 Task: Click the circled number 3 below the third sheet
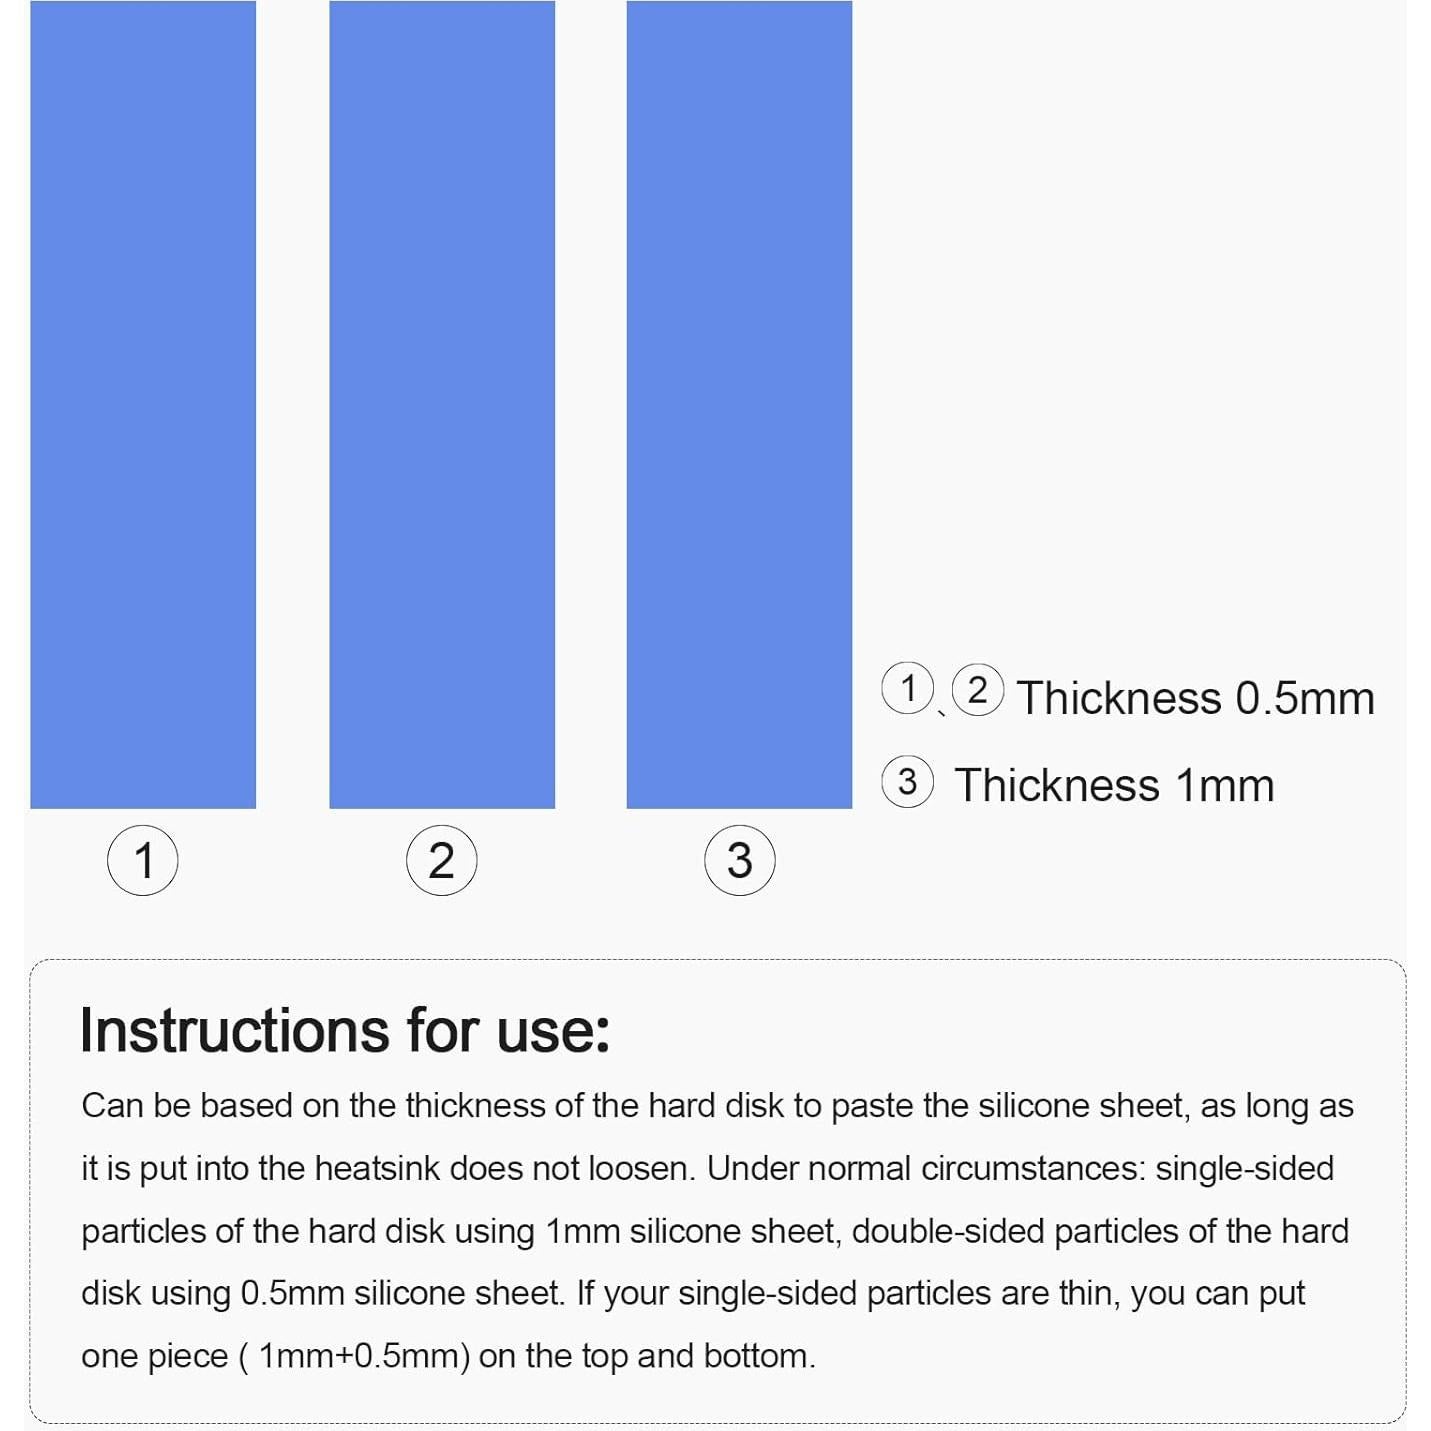(739, 860)
